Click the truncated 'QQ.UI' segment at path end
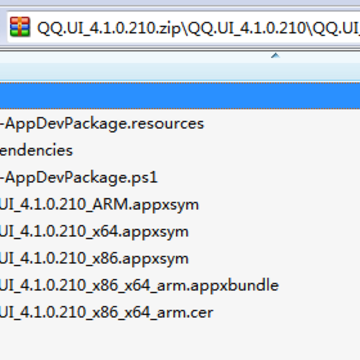This screenshot has height=360, width=360. 337,29
